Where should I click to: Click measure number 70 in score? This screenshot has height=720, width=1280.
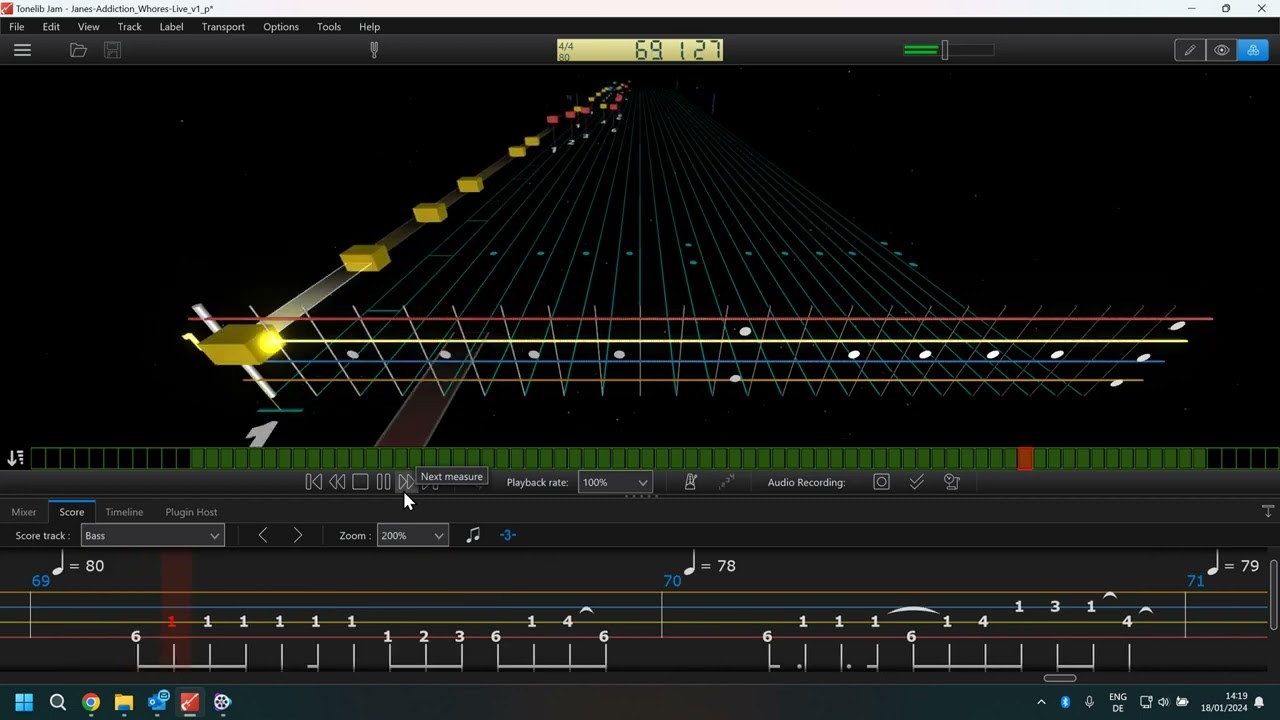pos(672,581)
